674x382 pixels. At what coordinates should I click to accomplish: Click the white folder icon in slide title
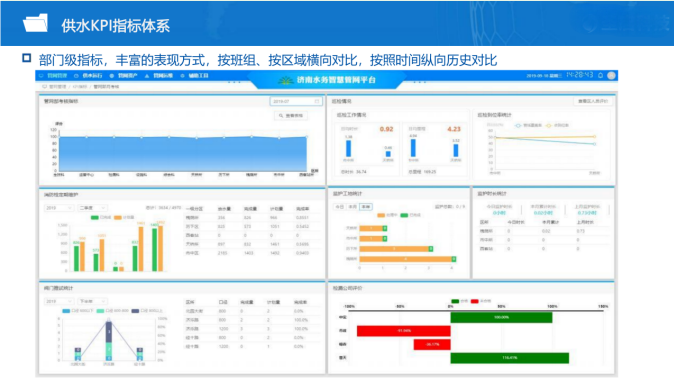coord(35,23)
